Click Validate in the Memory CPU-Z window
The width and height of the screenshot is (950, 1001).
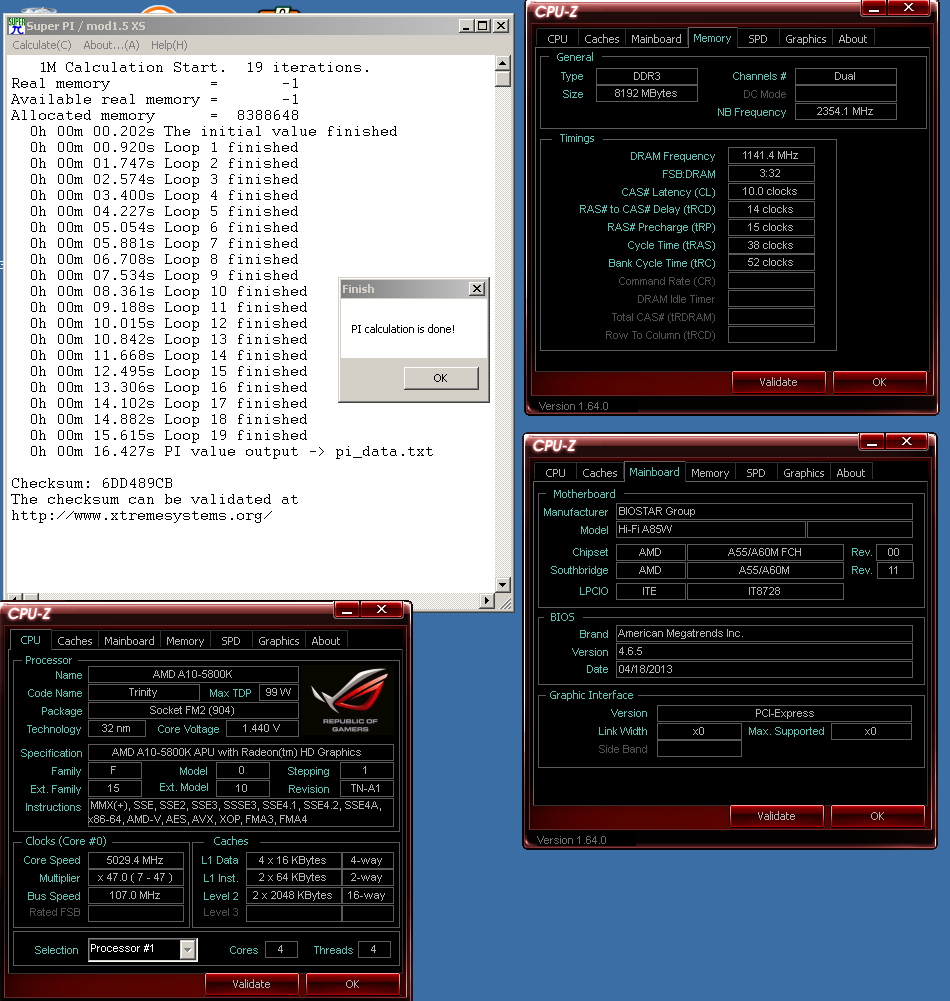(x=778, y=382)
